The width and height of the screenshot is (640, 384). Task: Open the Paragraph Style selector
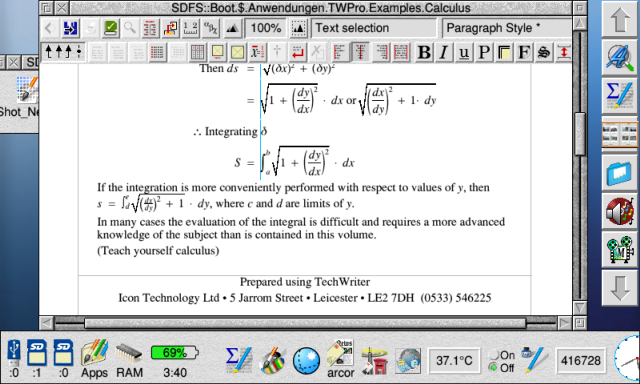coord(507,28)
